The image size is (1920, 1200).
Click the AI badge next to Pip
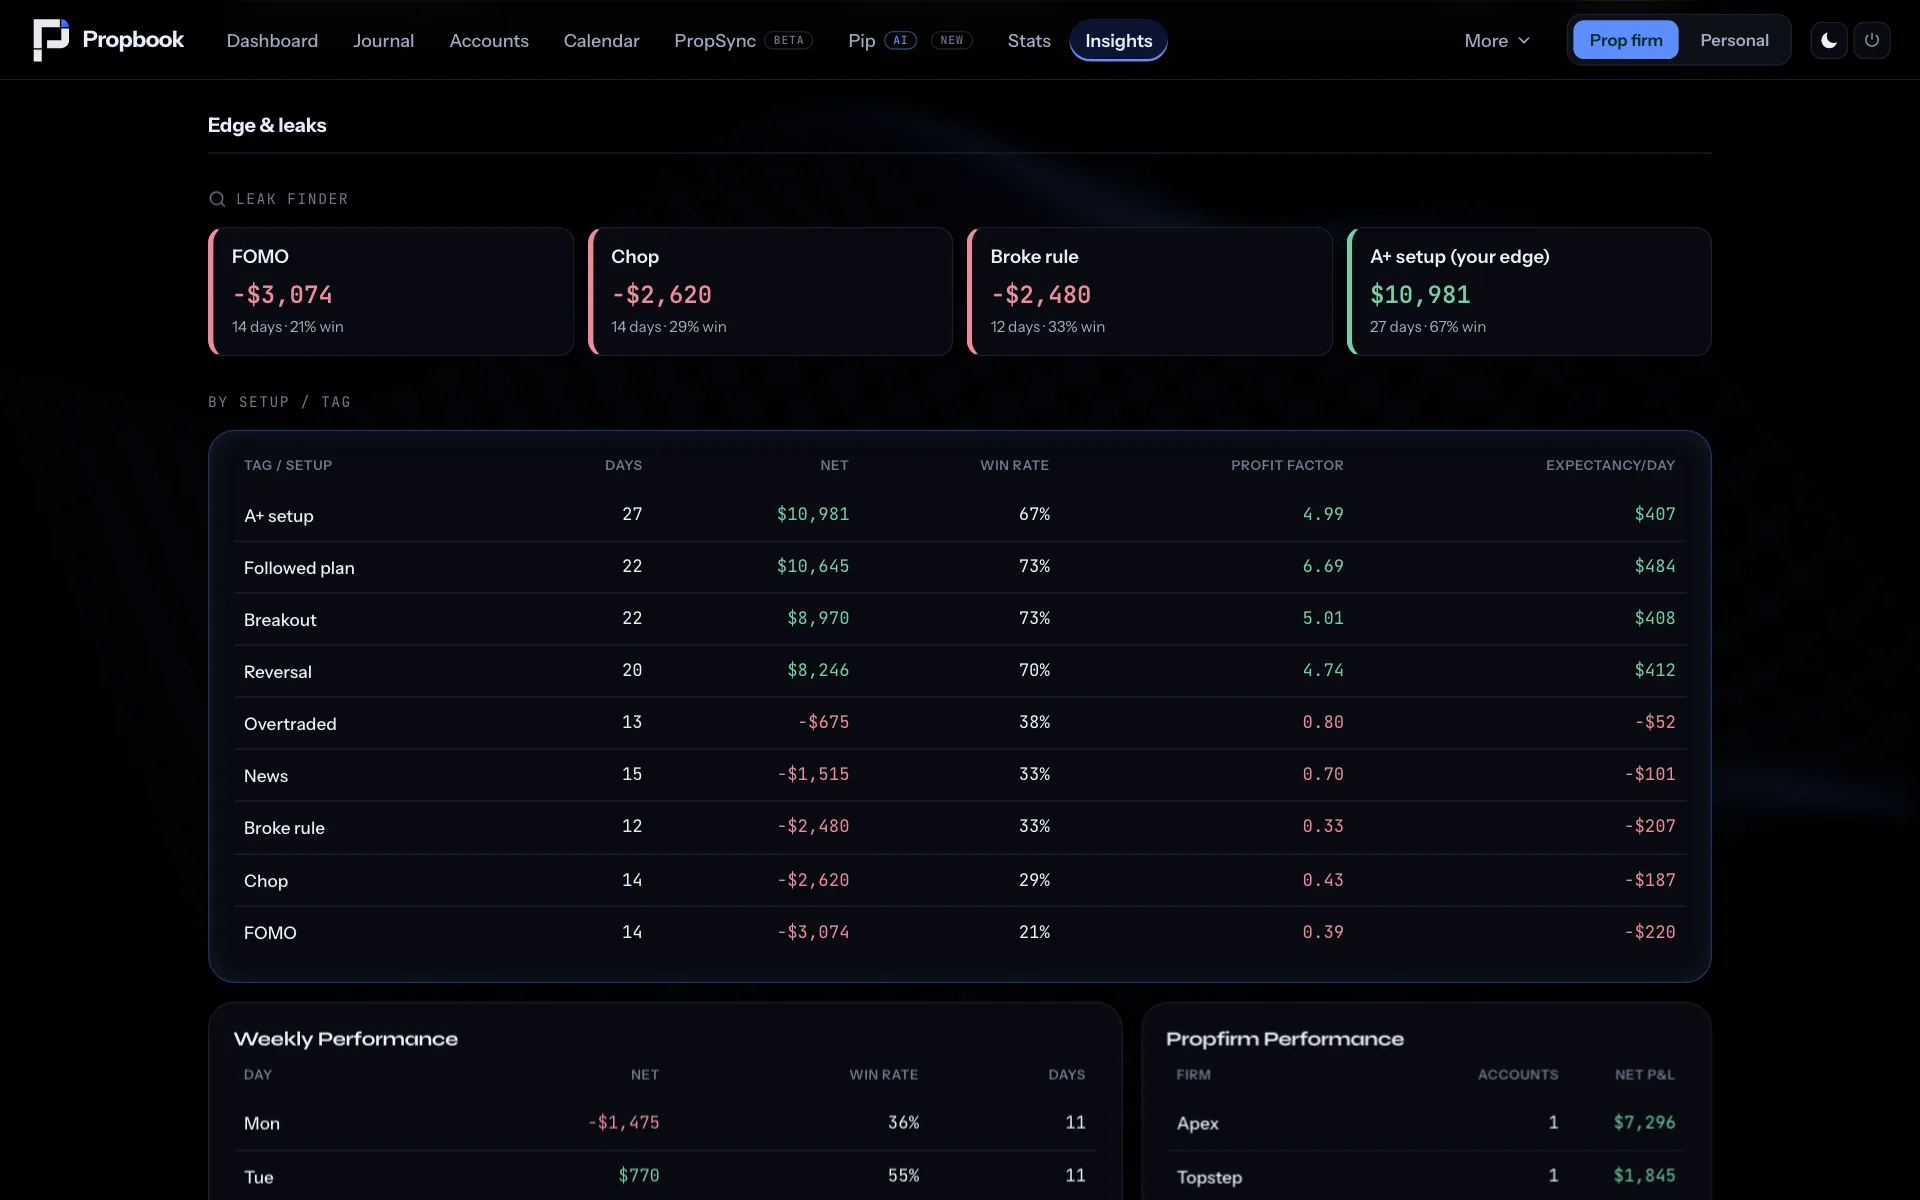pos(901,40)
